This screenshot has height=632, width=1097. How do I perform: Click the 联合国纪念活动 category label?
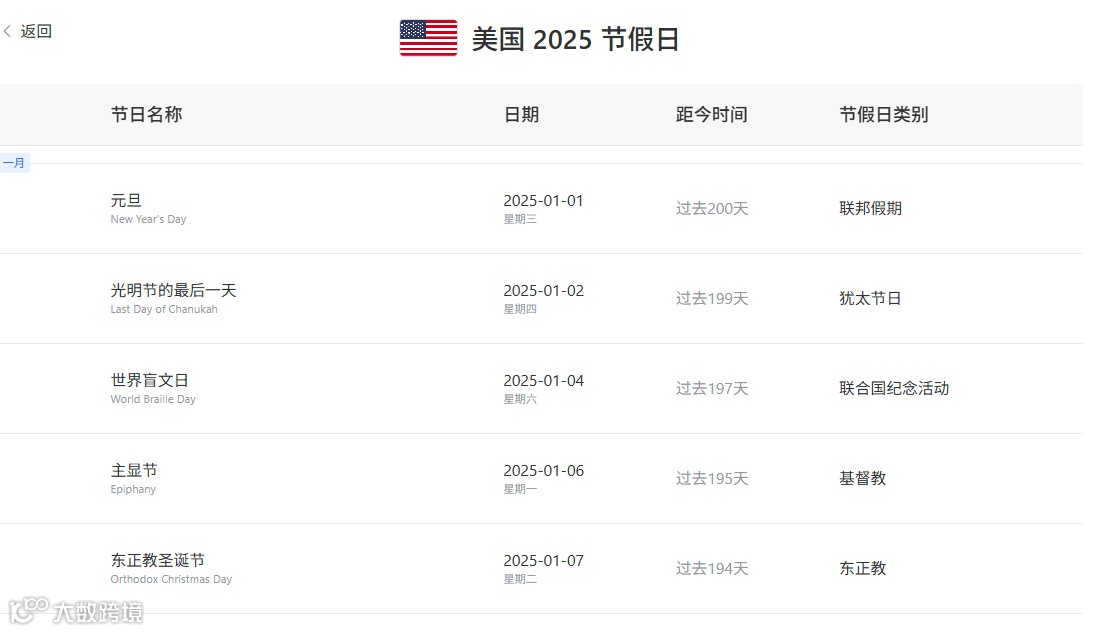coord(894,388)
